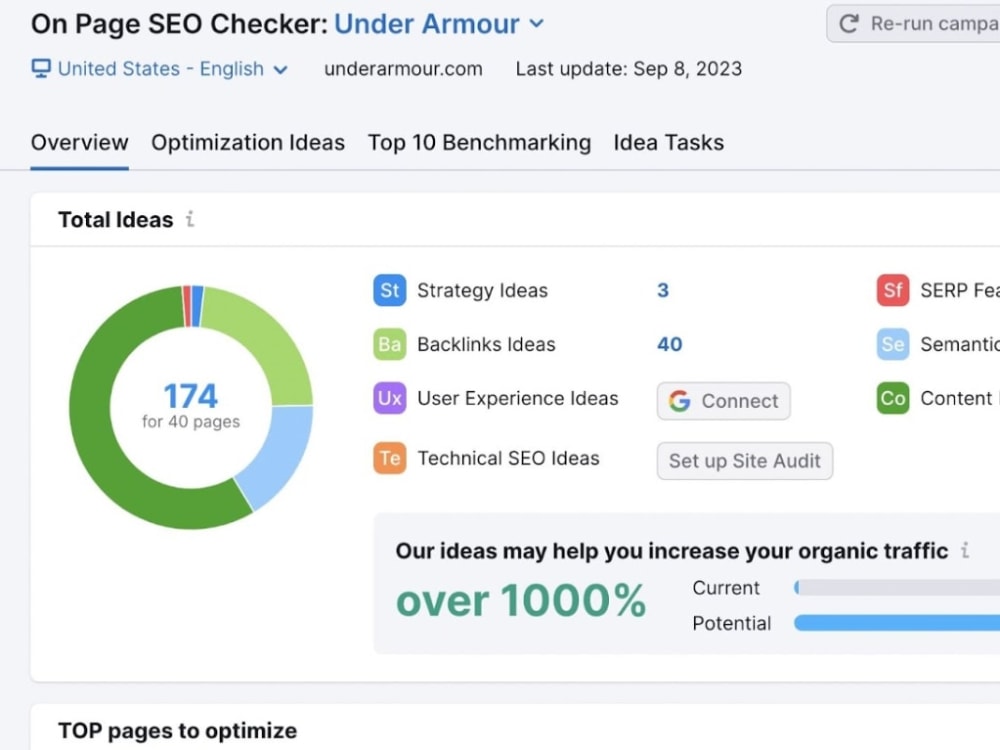Expand the United States - English selector
Image resolution: width=1000 pixels, height=750 pixels.
(160, 69)
